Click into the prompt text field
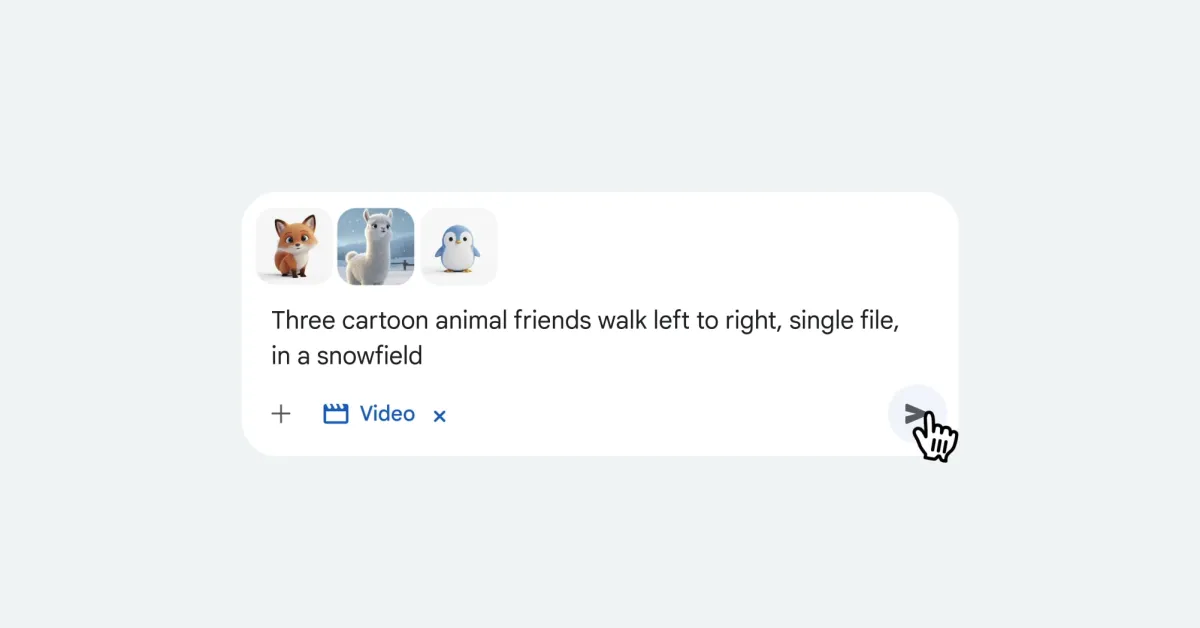This screenshot has width=1200, height=628. [590, 338]
